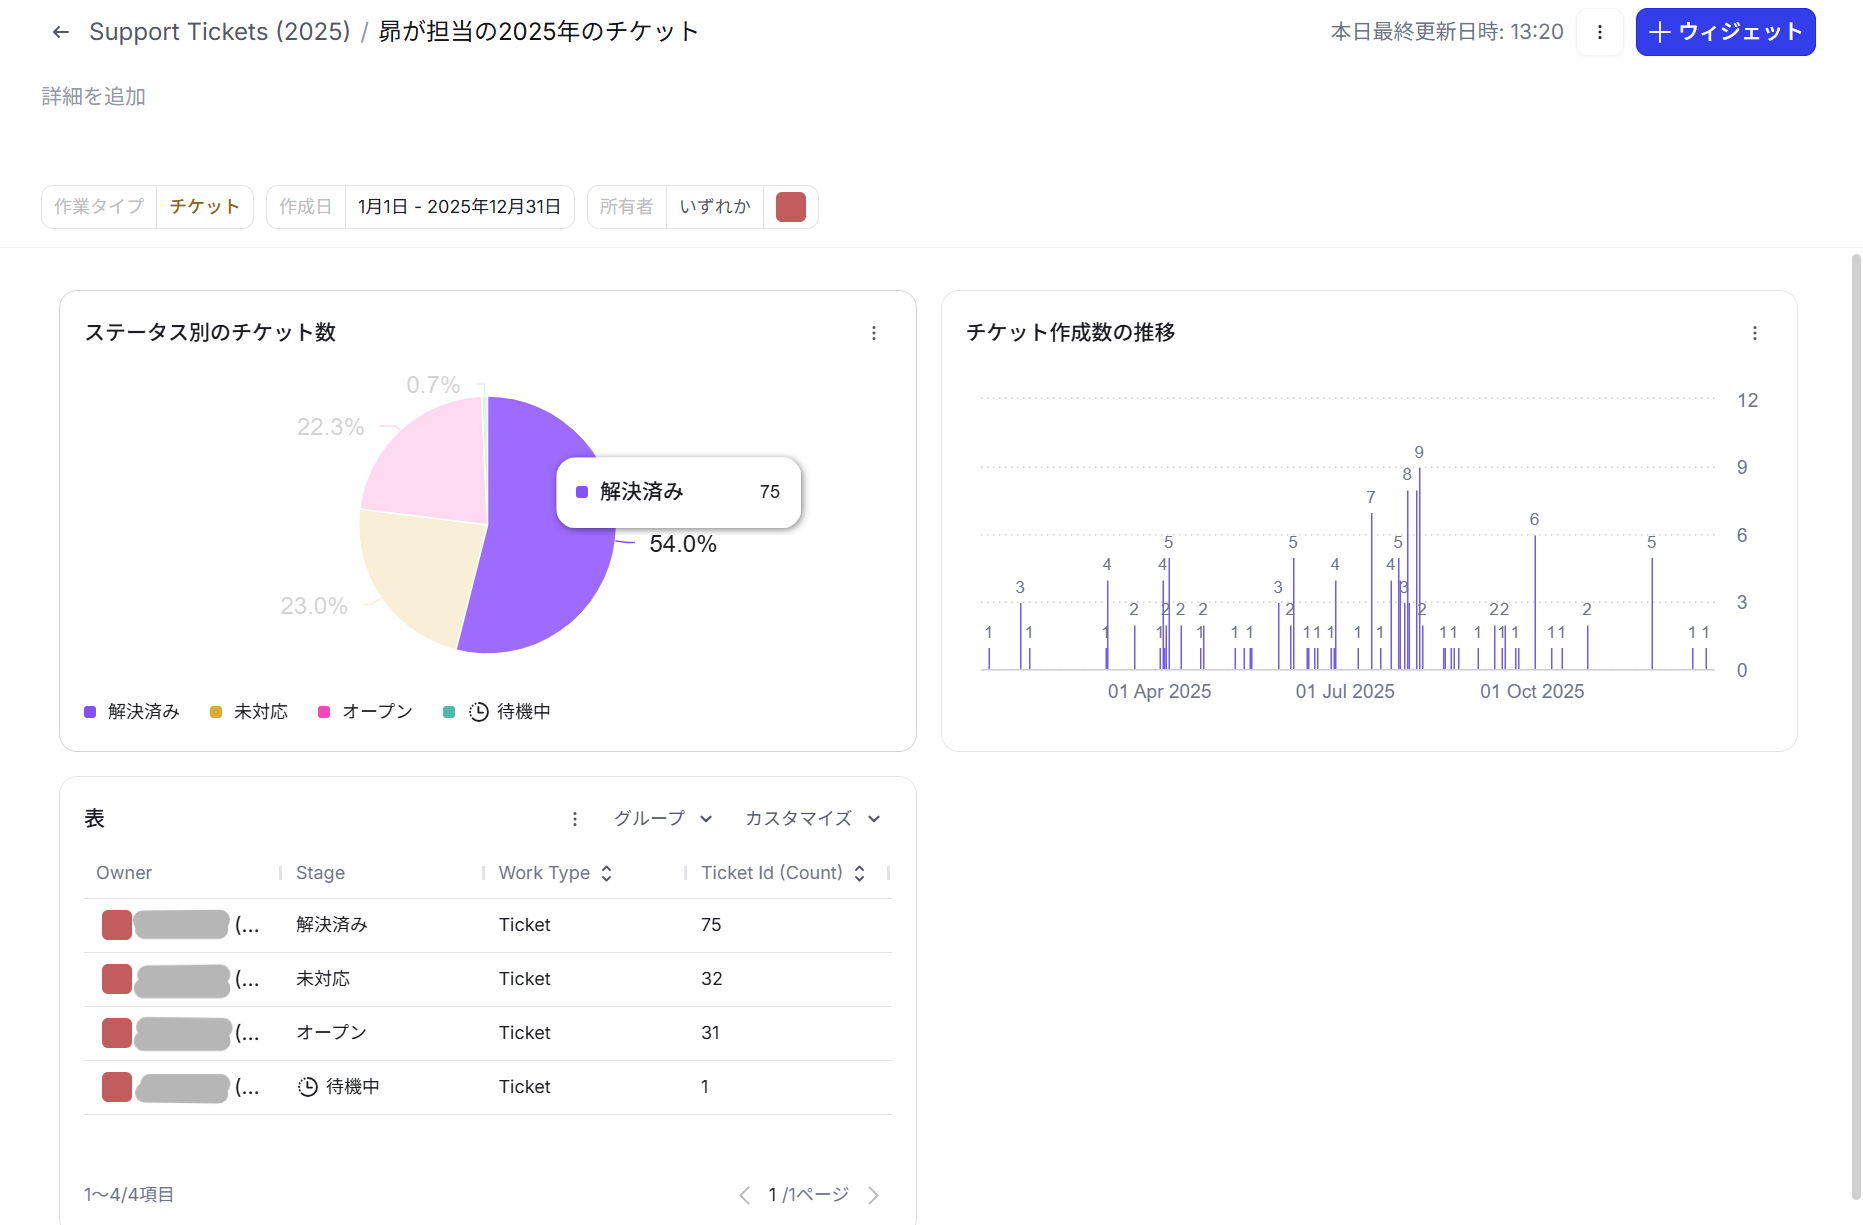Open the header three-dot menu

point(1599,31)
